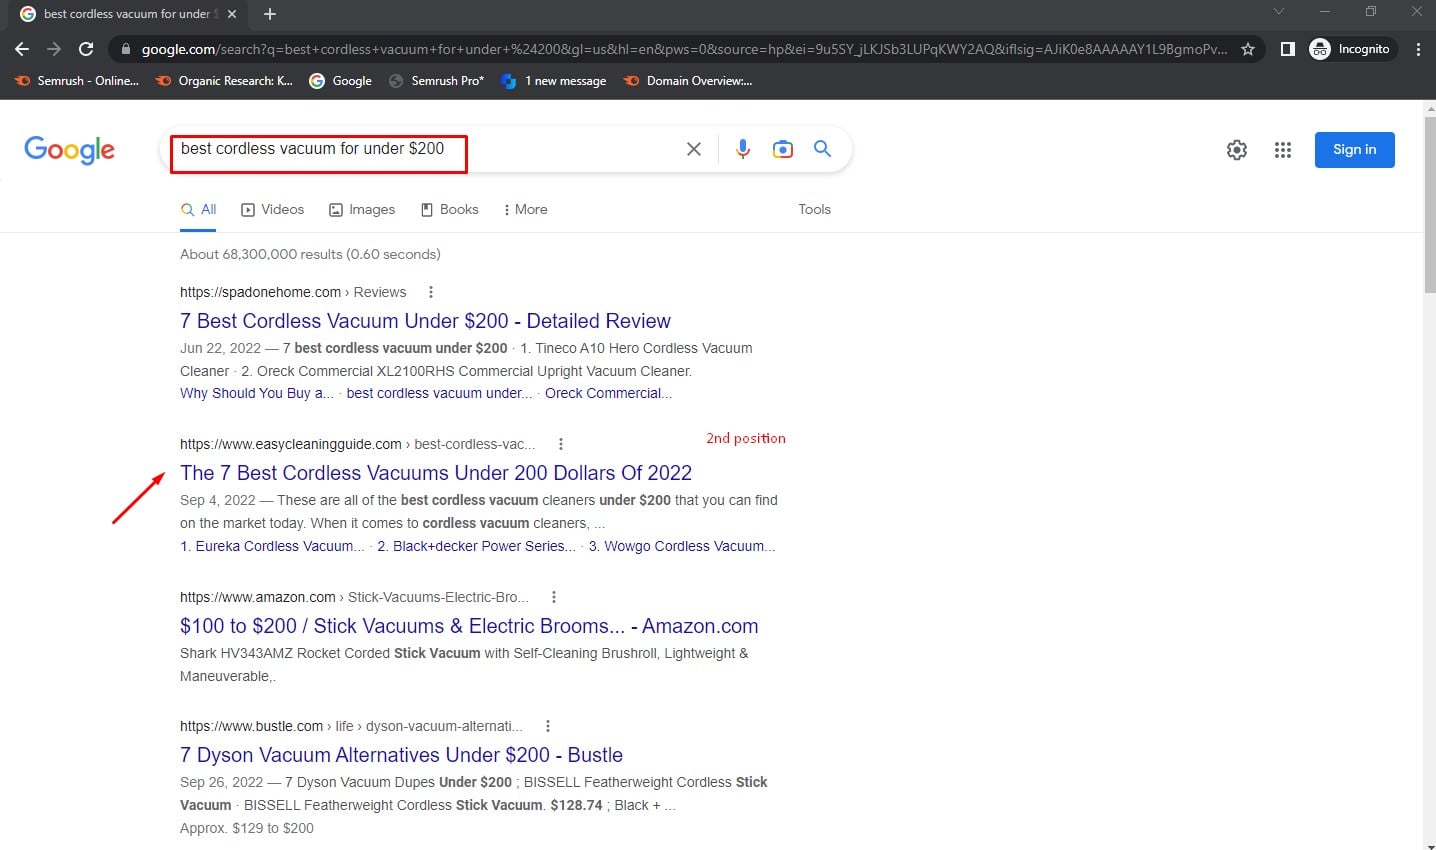
Task: Open the Google apps grid
Action: pos(1282,149)
